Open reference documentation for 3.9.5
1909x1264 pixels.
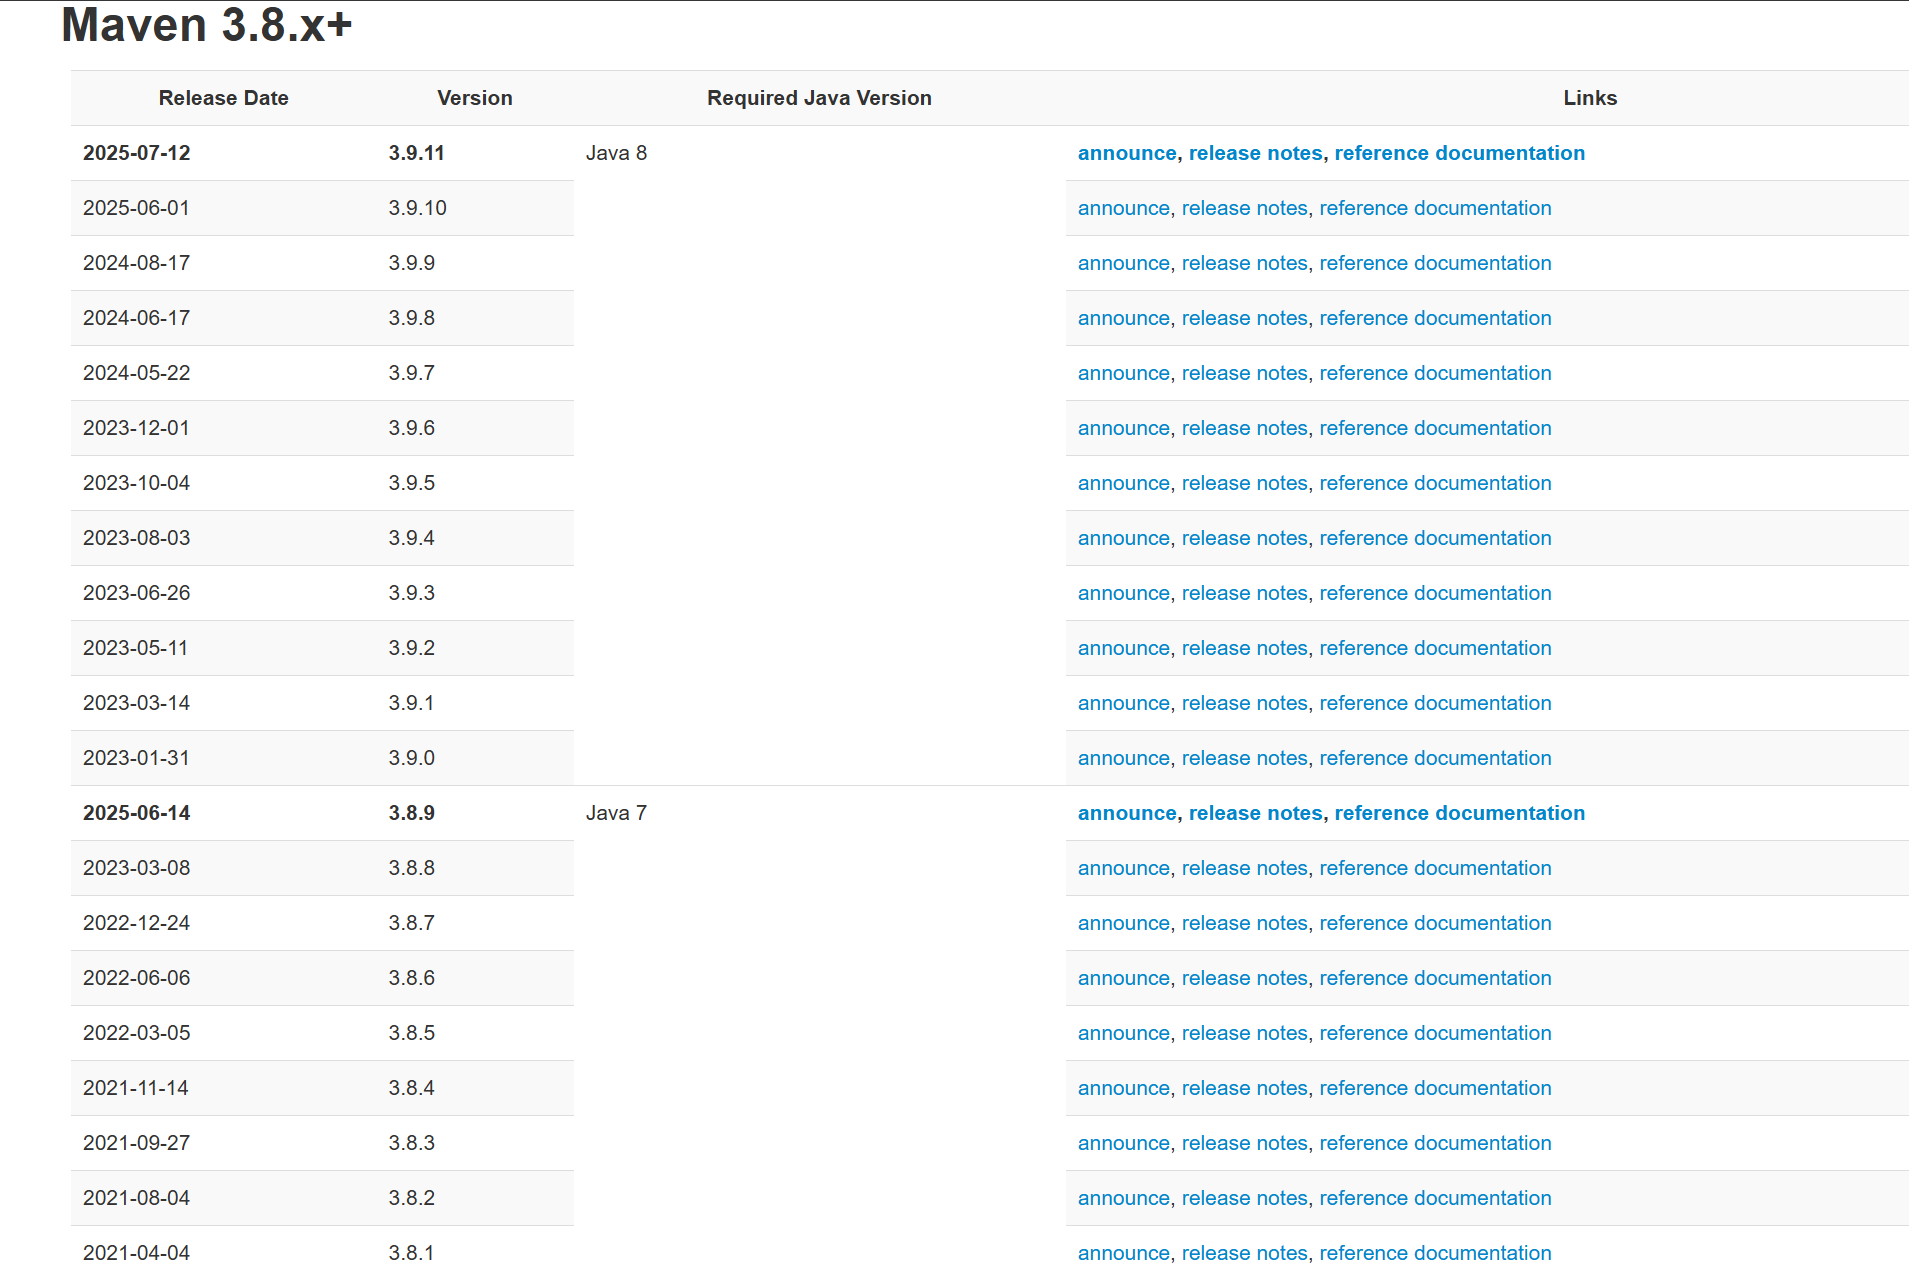[x=1435, y=483]
